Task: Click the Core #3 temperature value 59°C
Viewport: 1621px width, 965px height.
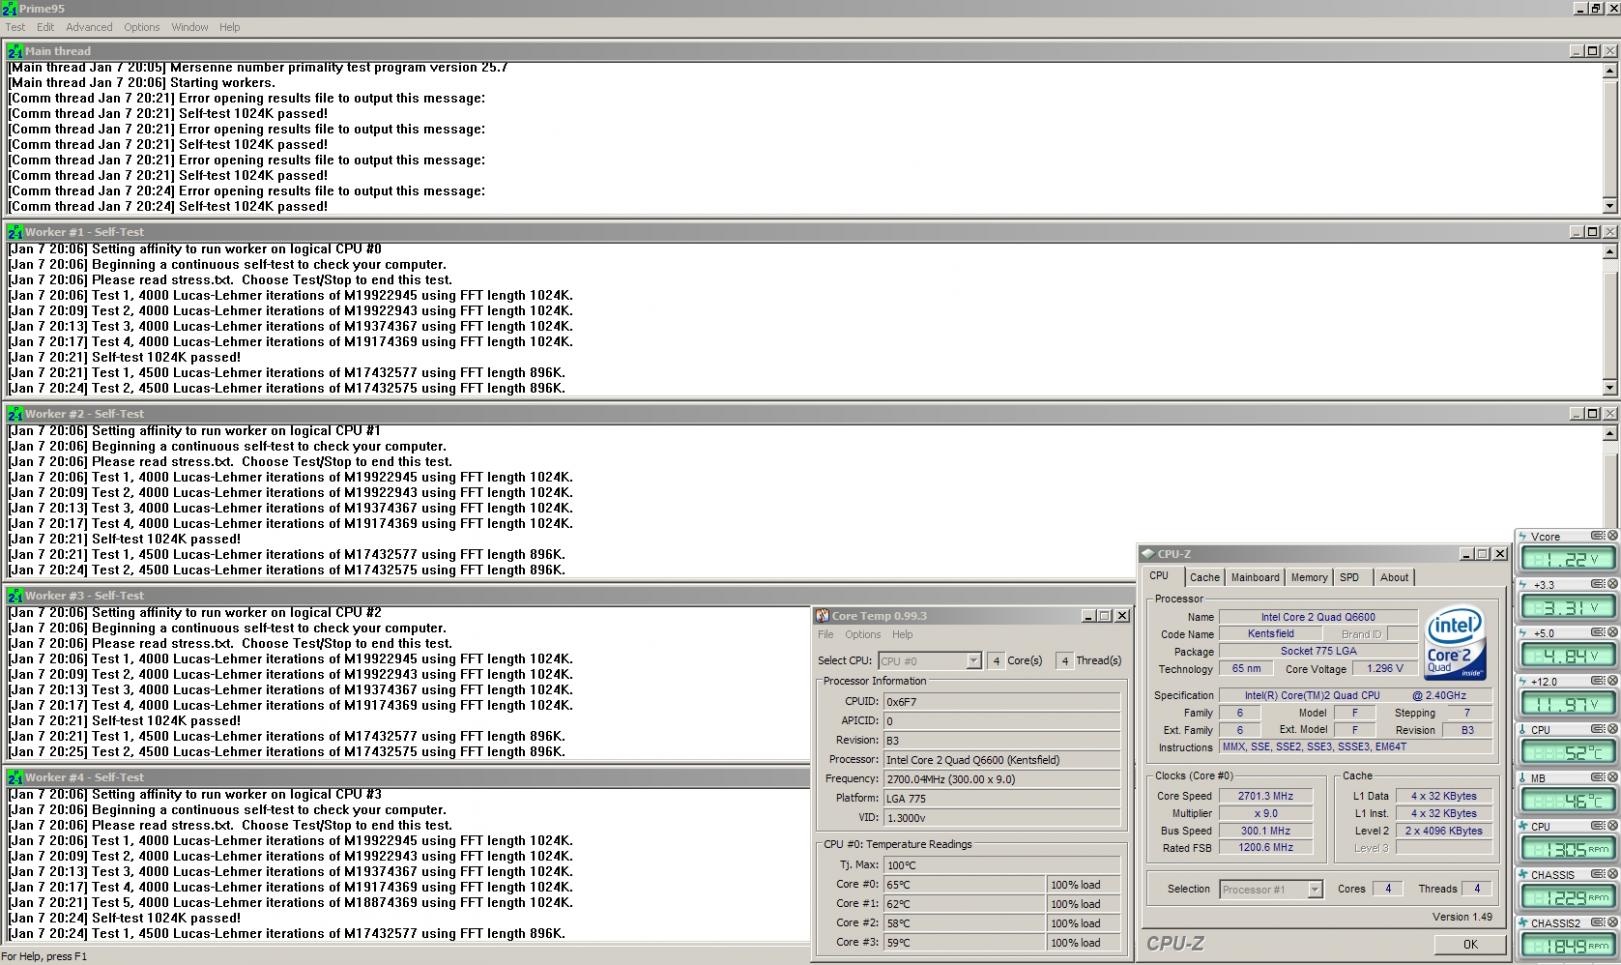Action: click(964, 943)
